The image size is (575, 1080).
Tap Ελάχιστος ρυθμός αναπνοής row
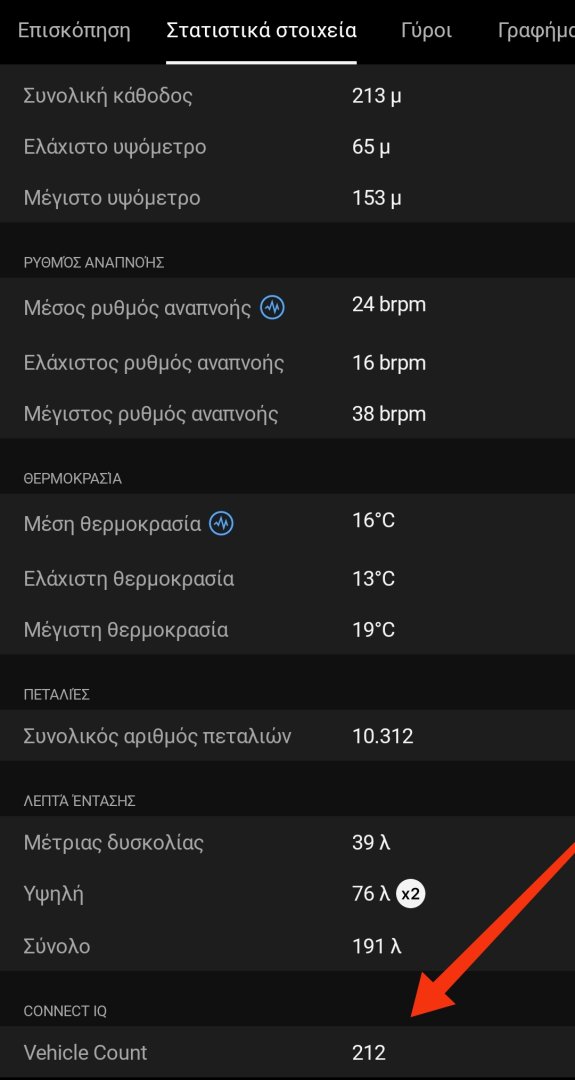click(287, 362)
